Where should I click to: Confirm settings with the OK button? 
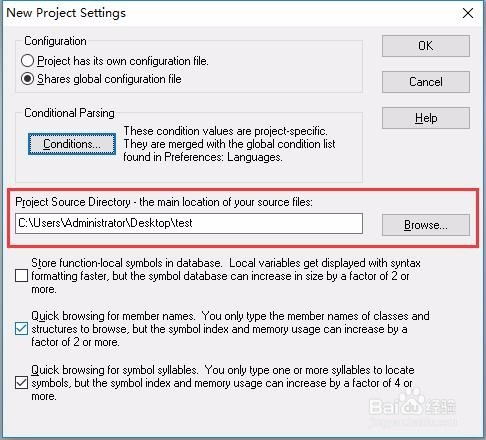[426, 46]
